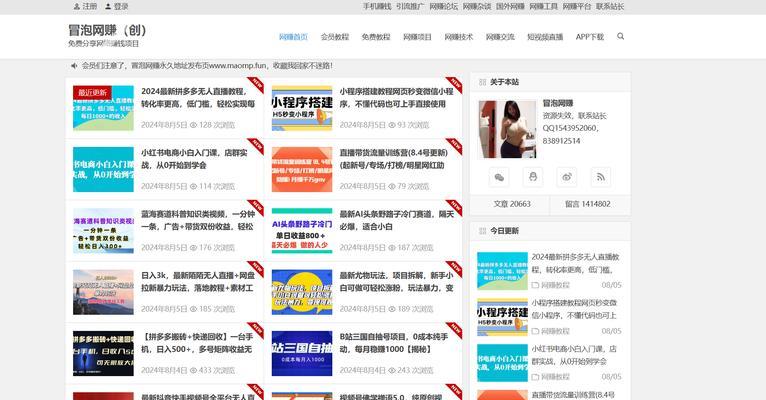
Task: Go to 免费教程 in the main menu
Action: click(376, 37)
